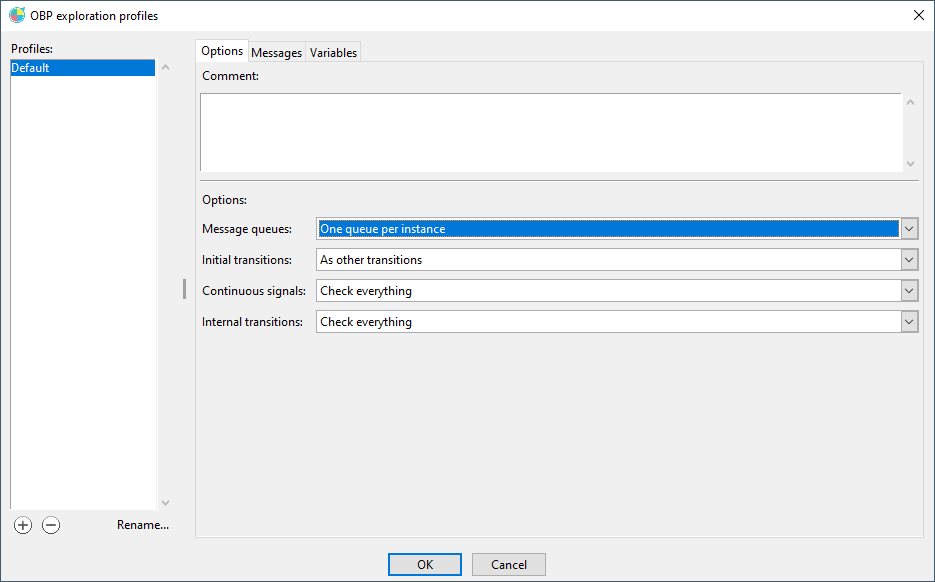Add a new profile with plus icon

pos(23,525)
